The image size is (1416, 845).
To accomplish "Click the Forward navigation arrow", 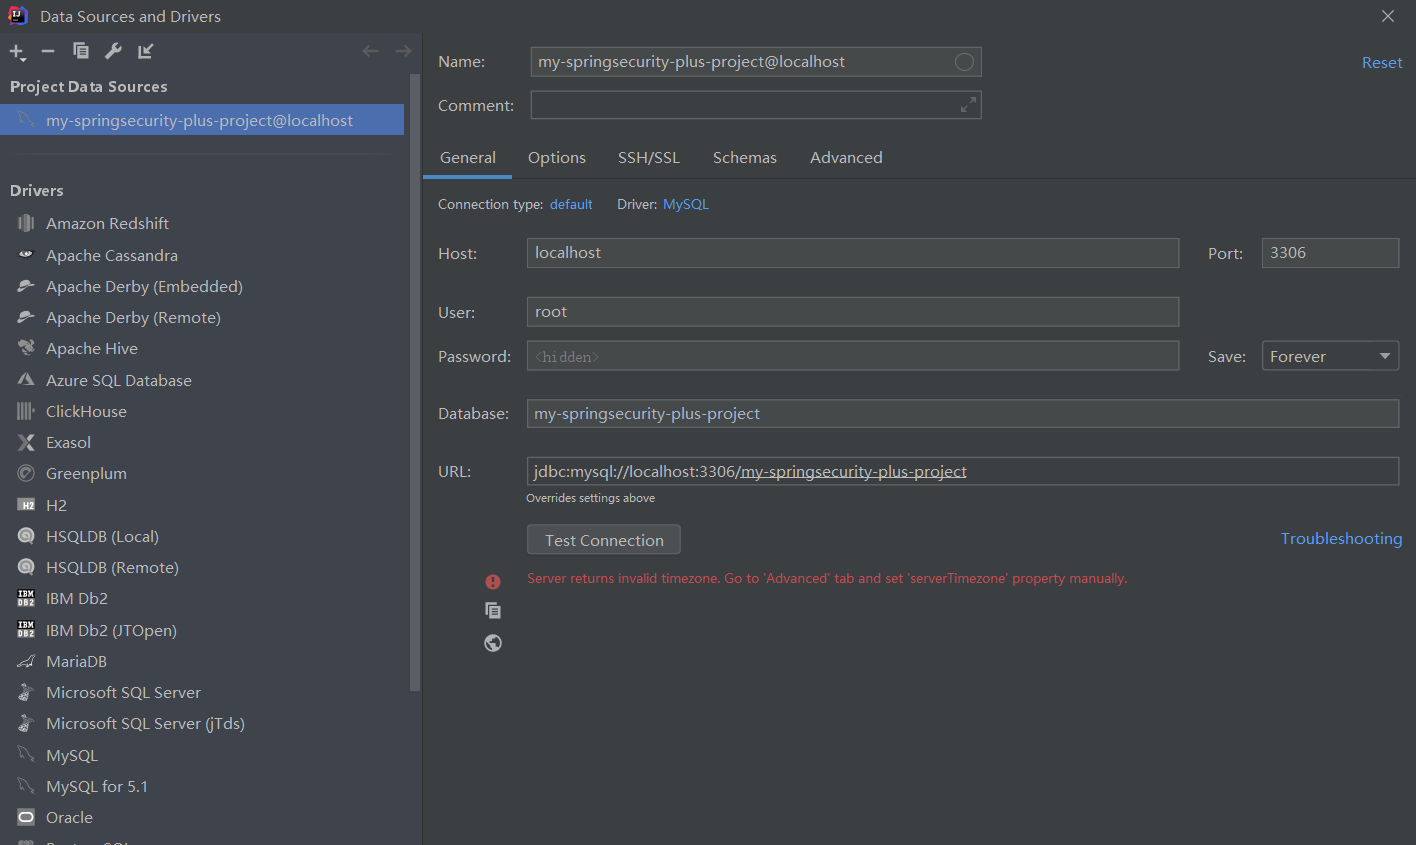I will coord(403,51).
